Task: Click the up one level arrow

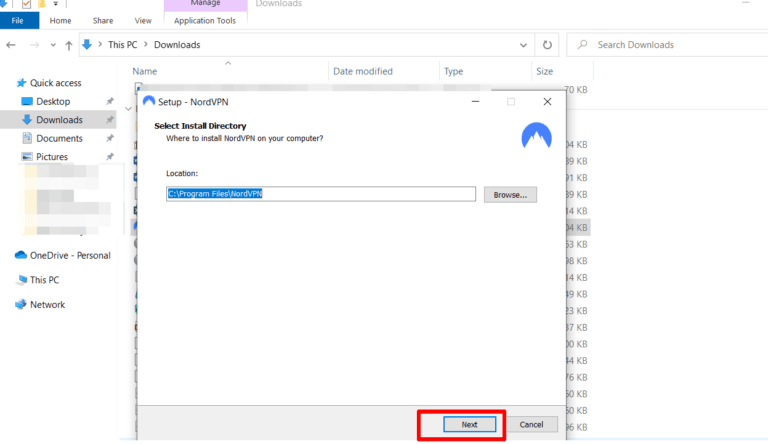Action: pyautogui.click(x=68, y=45)
